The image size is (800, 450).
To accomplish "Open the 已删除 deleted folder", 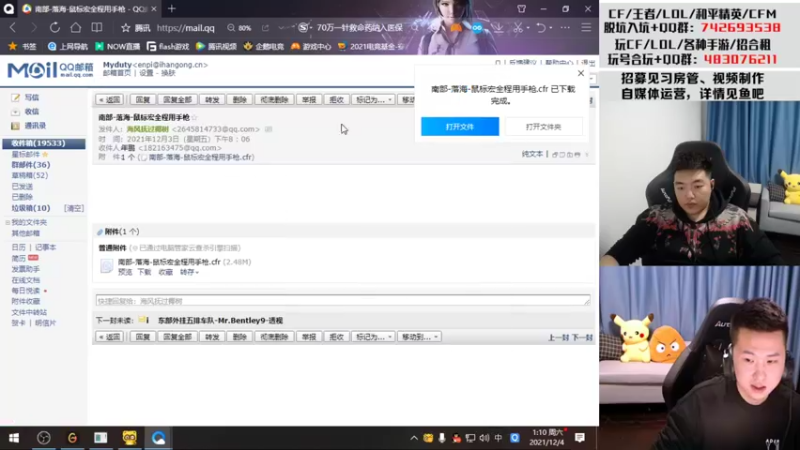I will click(22, 196).
